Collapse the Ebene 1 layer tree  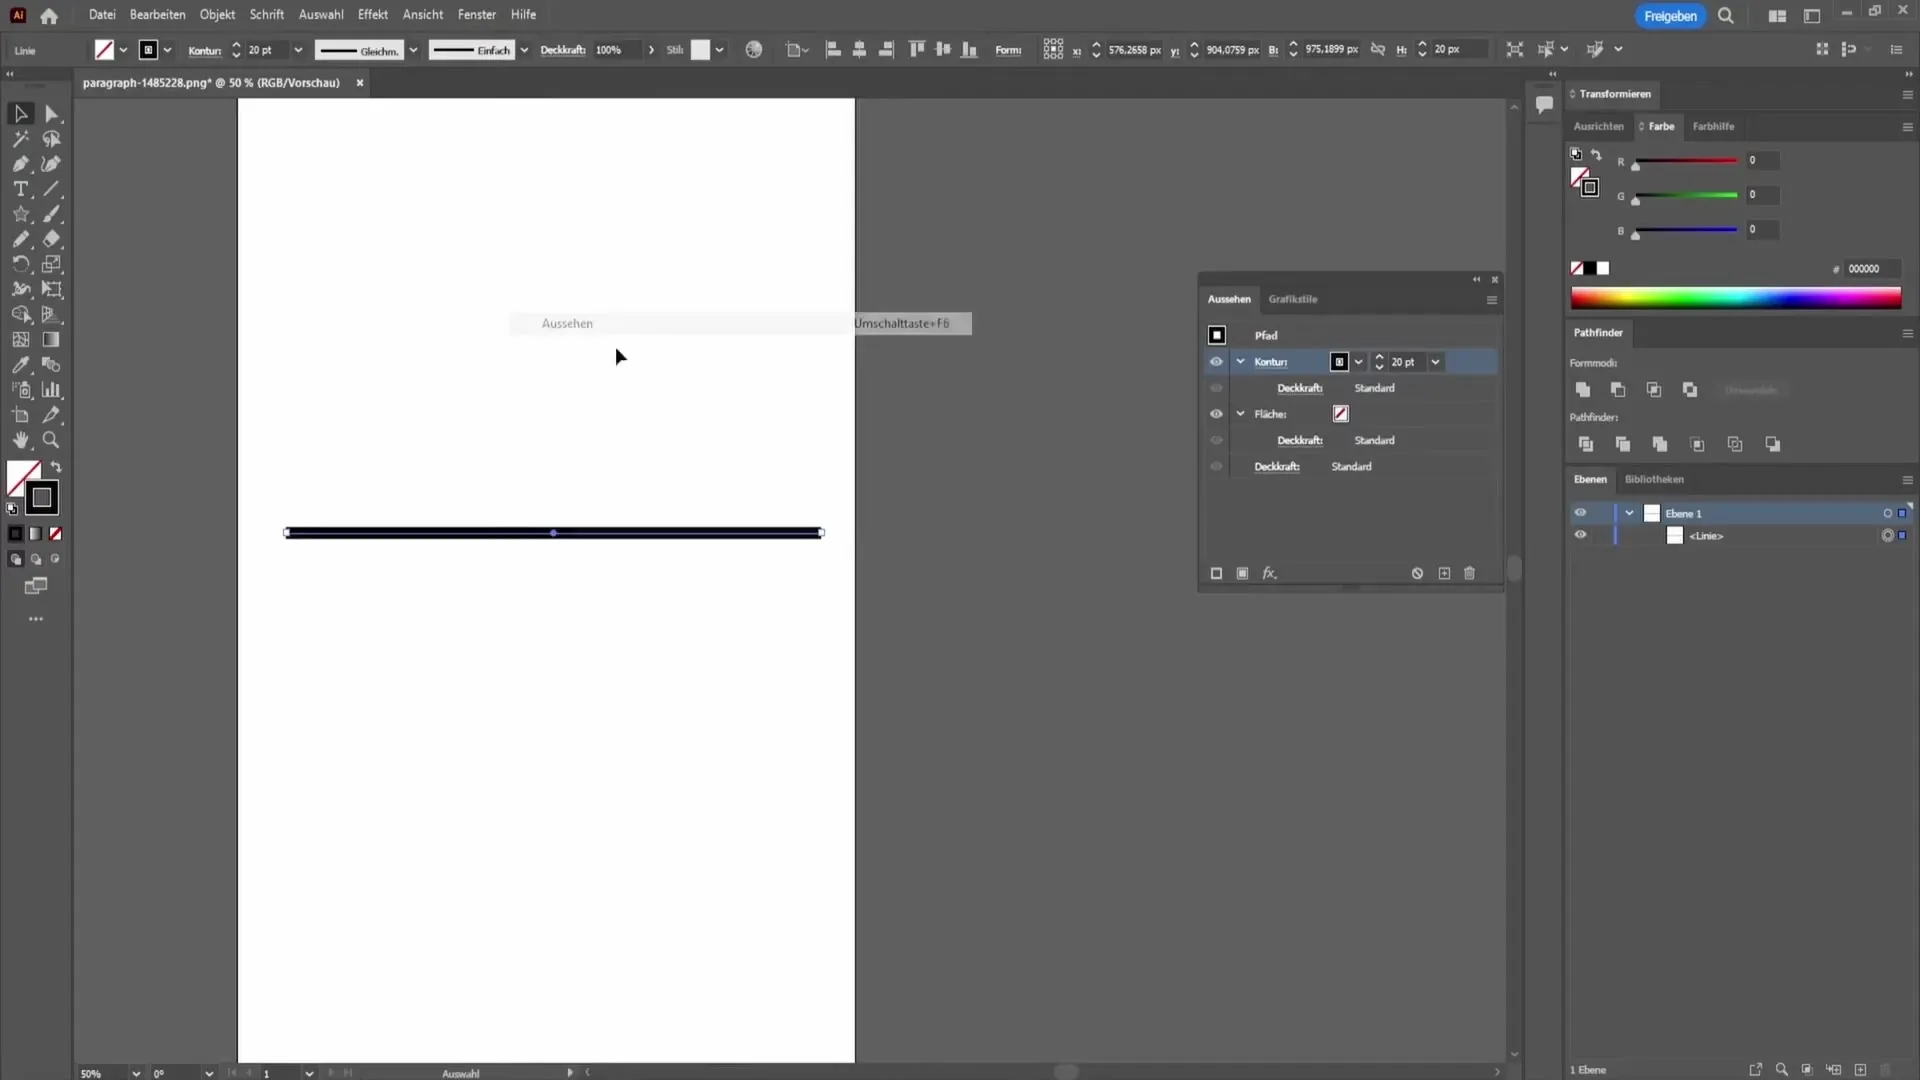(1629, 513)
